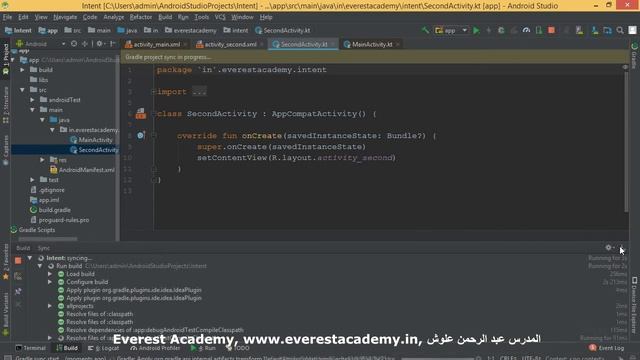Select AndroidManifest.xml in project tree
The height and width of the screenshot is (360, 640).
(x=87, y=170)
